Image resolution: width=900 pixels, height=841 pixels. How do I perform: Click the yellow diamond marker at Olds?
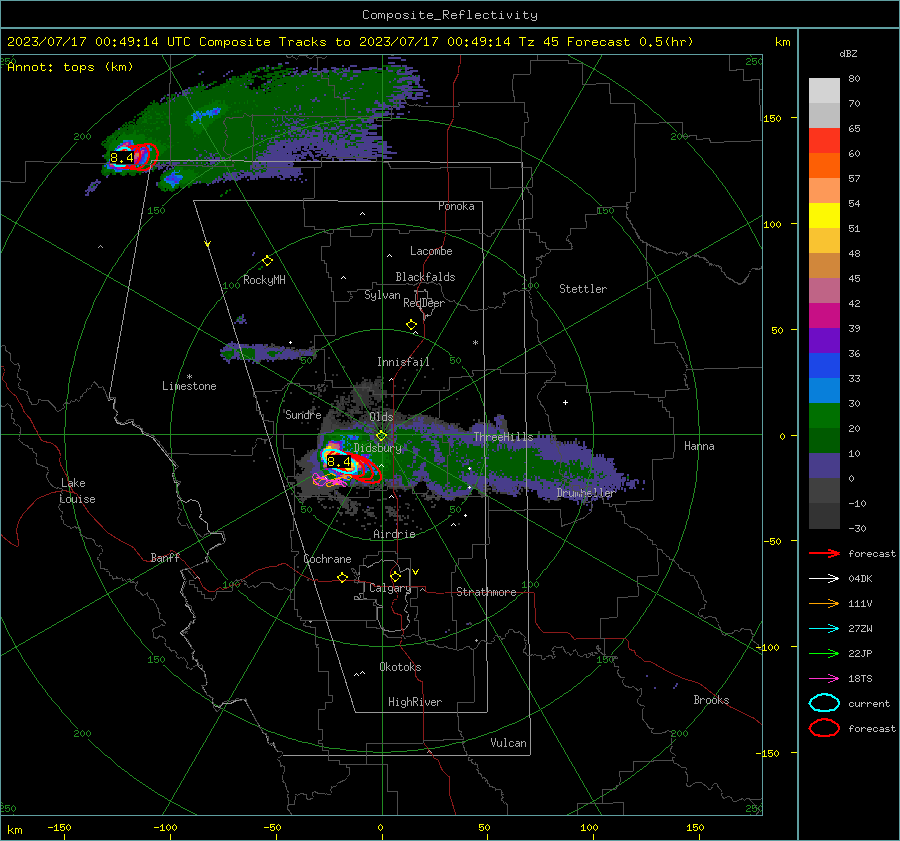tap(381, 436)
